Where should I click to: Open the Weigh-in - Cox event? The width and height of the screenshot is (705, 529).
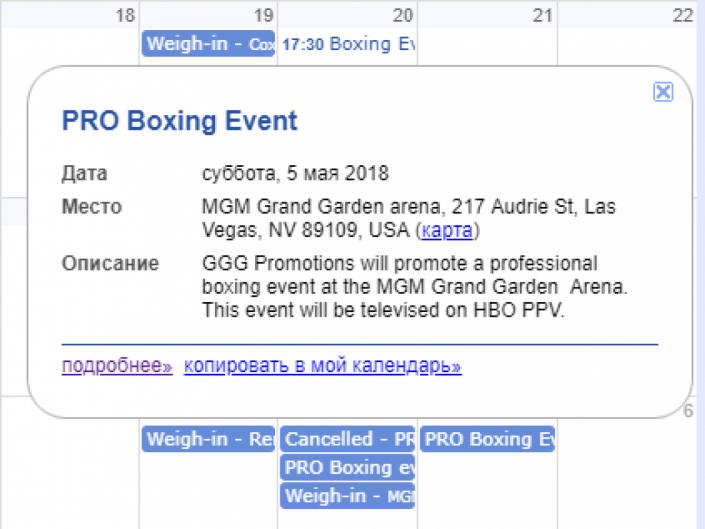(x=208, y=44)
